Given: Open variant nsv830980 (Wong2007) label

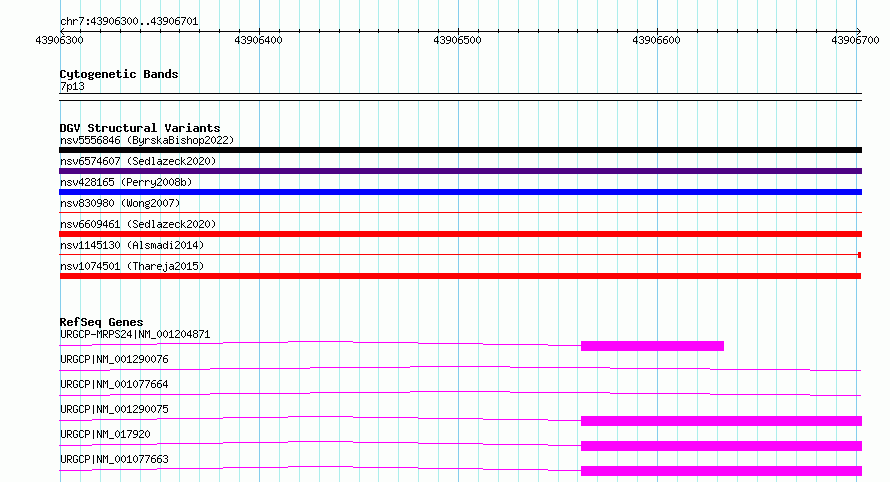Looking at the screenshot, I should click(x=120, y=203).
